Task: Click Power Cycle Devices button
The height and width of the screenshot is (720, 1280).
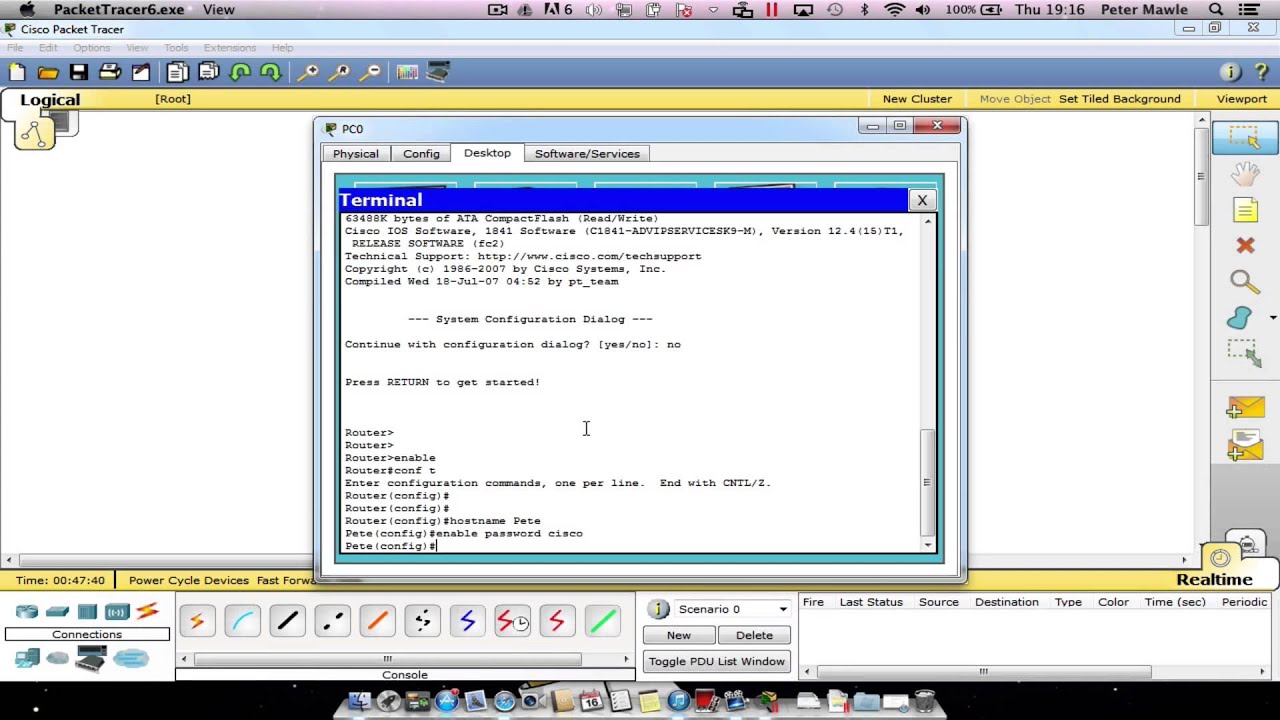Action: tap(189, 580)
